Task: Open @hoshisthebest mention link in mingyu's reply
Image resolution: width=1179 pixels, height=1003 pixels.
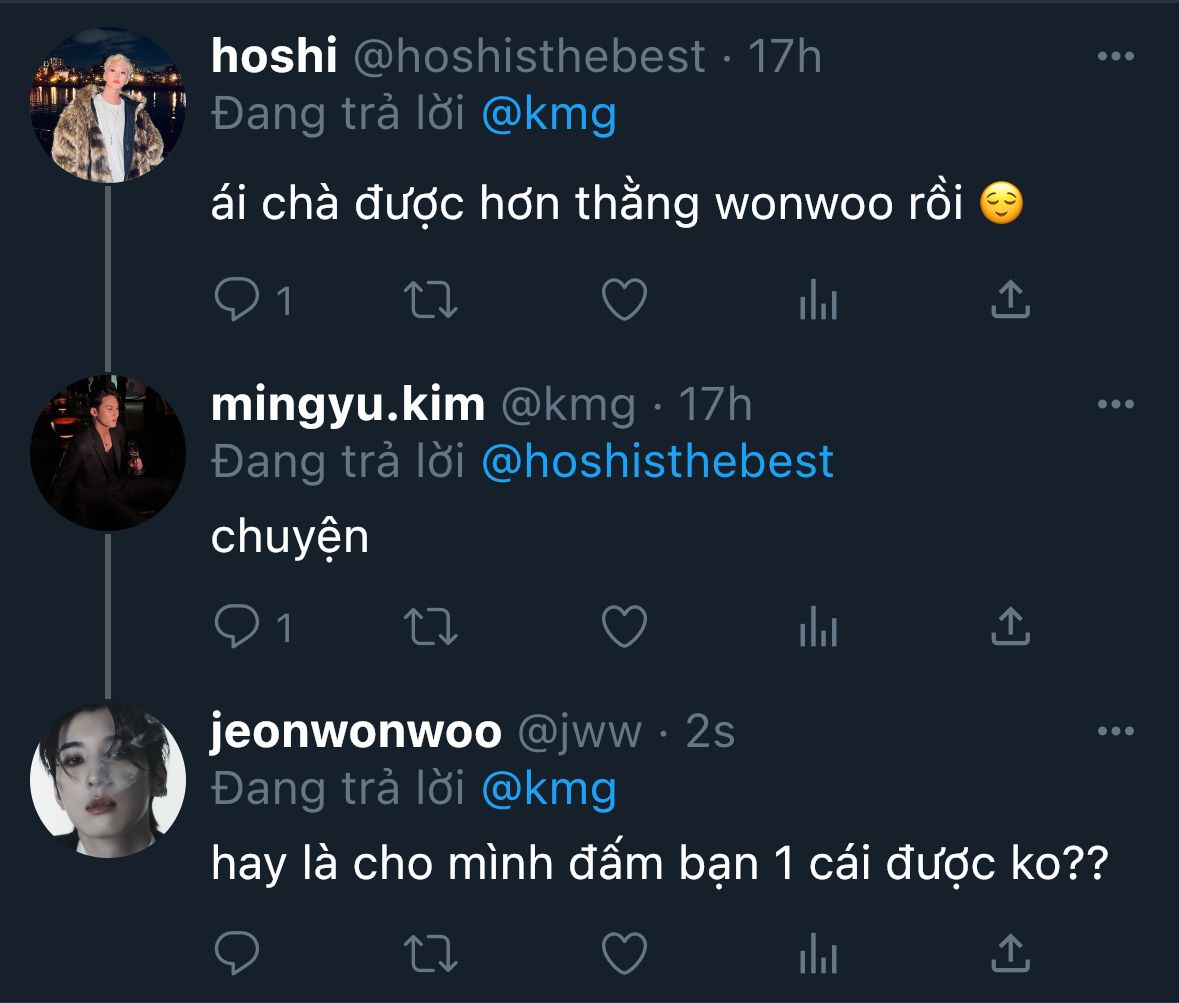Action: tap(657, 462)
